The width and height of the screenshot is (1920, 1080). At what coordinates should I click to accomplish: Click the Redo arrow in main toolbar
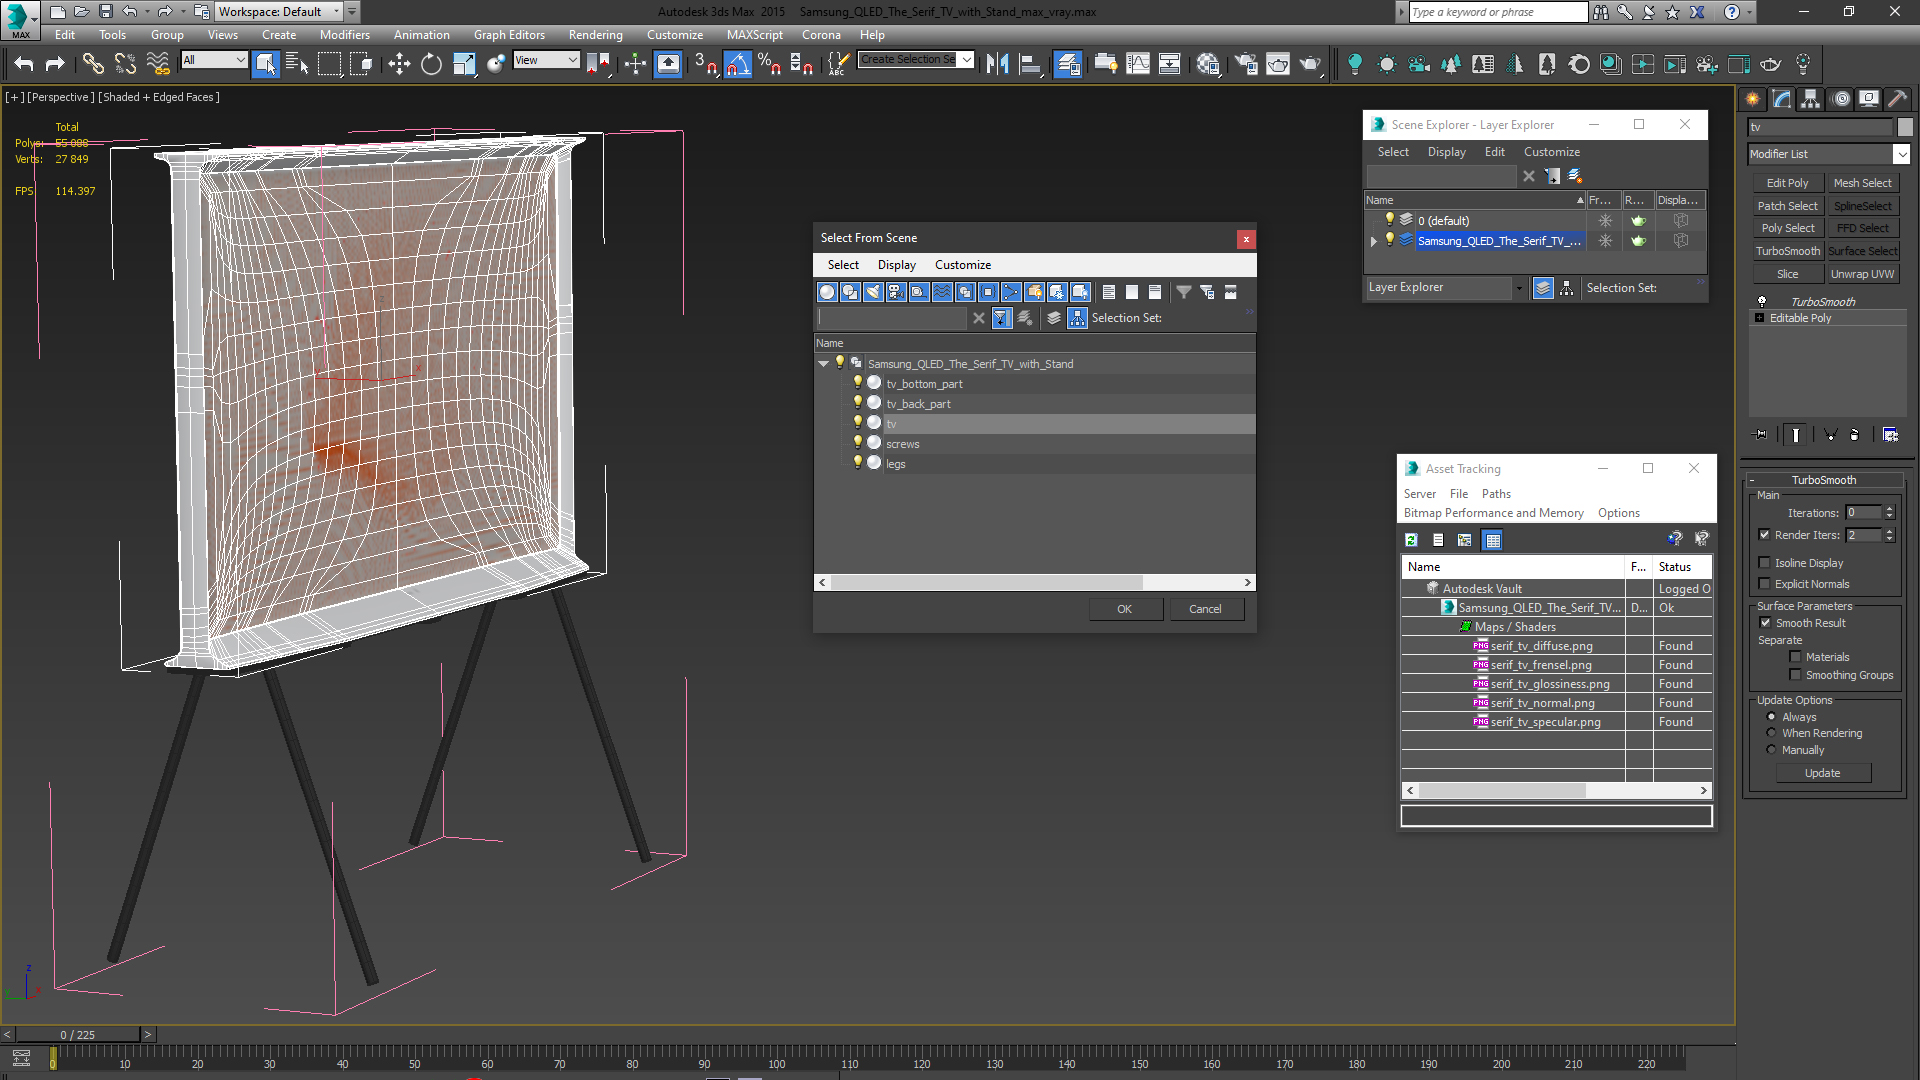coord(55,65)
